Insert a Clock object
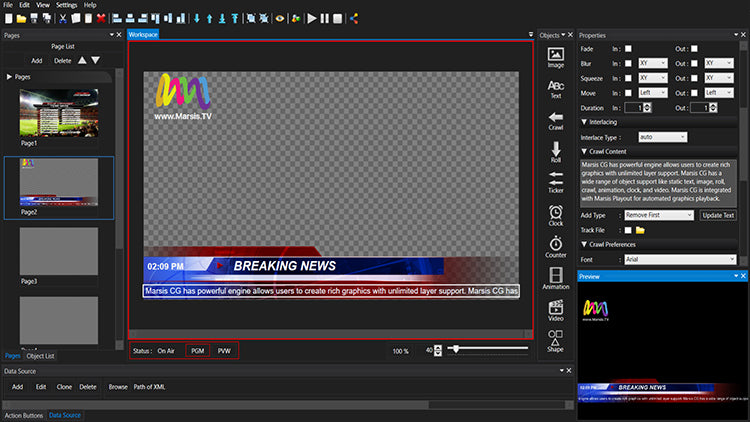 (556, 214)
